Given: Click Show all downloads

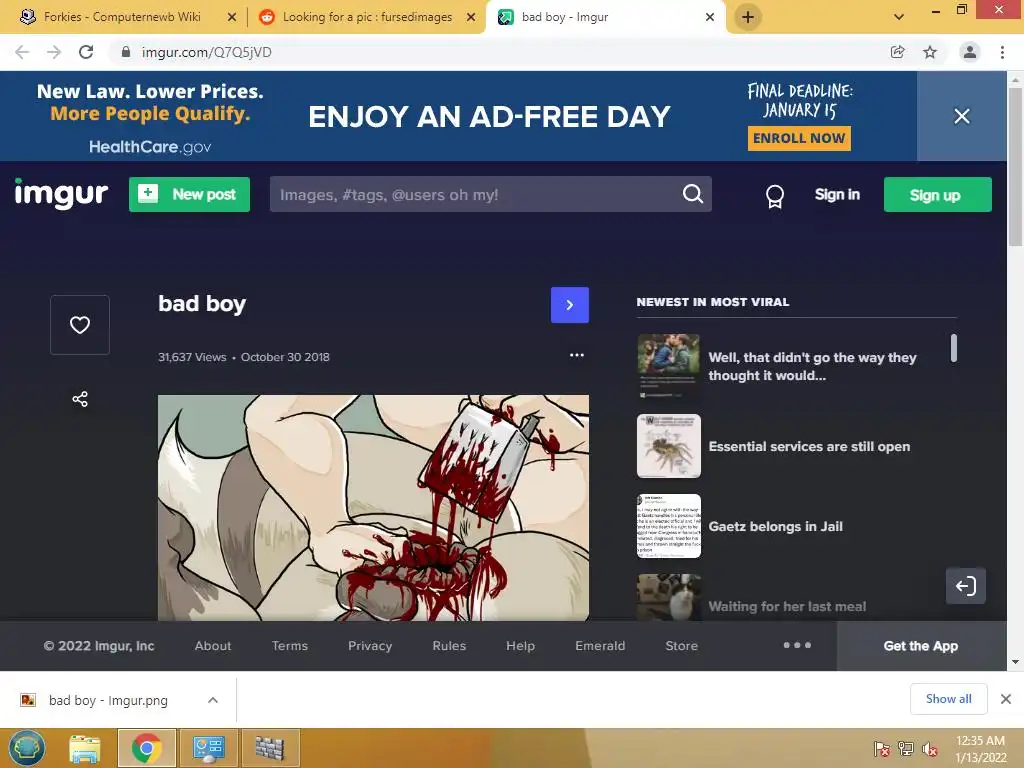Looking at the screenshot, I should [948, 699].
